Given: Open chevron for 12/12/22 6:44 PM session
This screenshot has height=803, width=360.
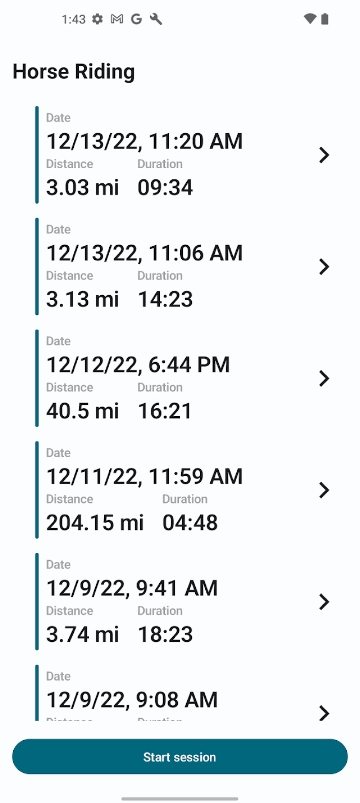Looking at the screenshot, I should [324, 378].
